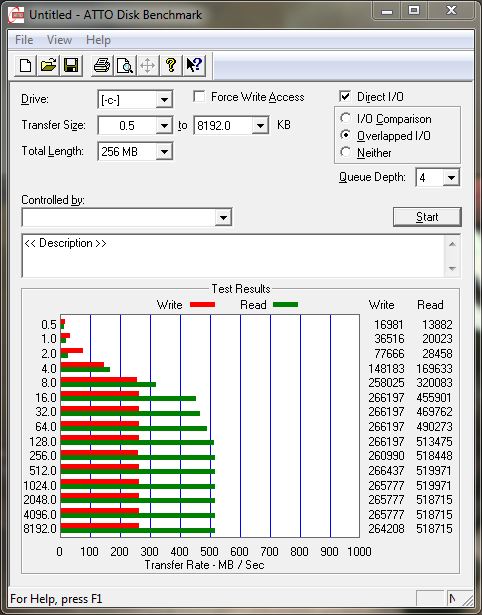Open the File menu
This screenshot has width=482, height=615.
(x=24, y=40)
